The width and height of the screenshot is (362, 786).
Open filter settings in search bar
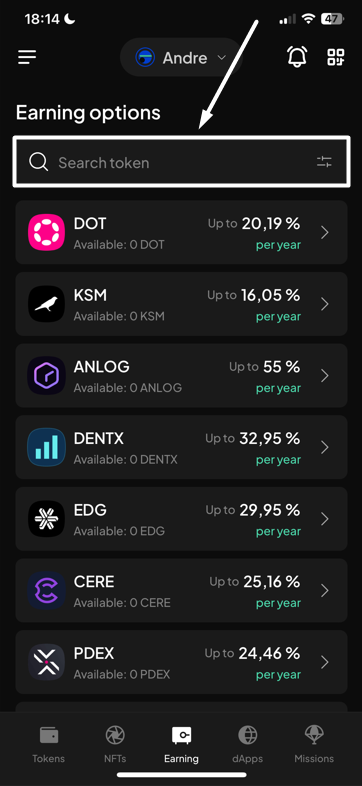pyautogui.click(x=324, y=162)
